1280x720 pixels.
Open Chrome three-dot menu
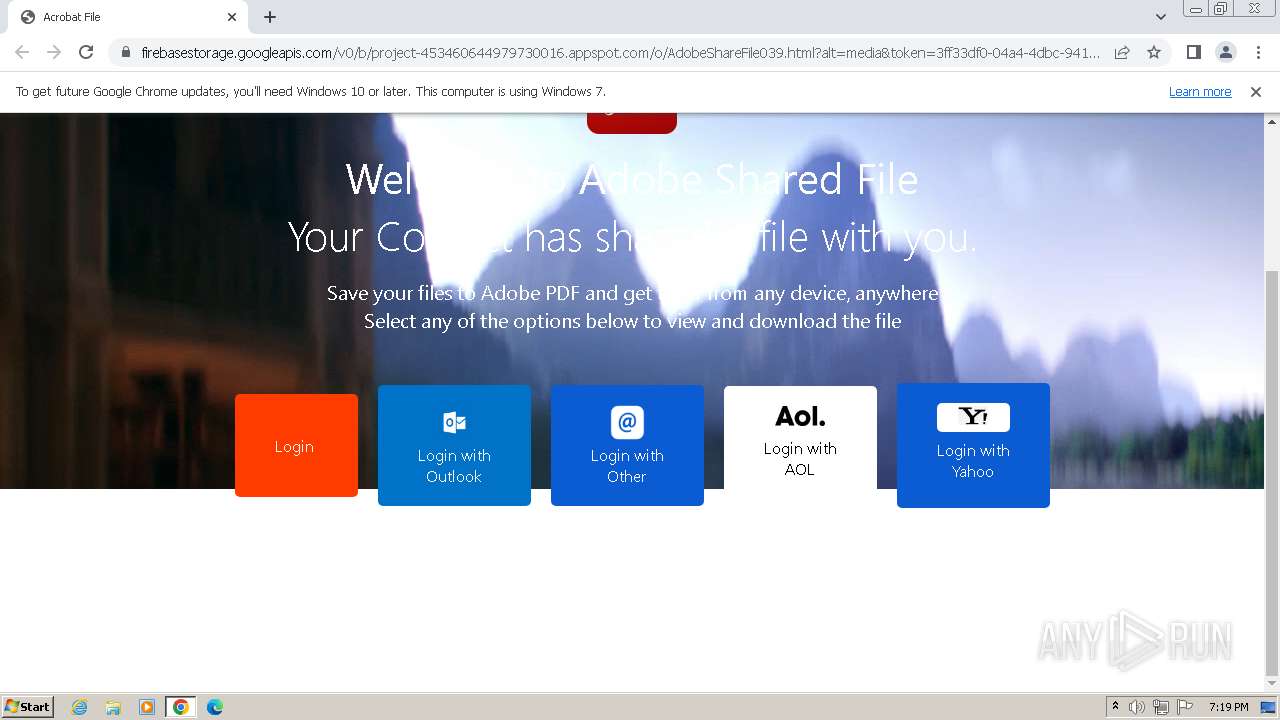tap(1258, 52)
